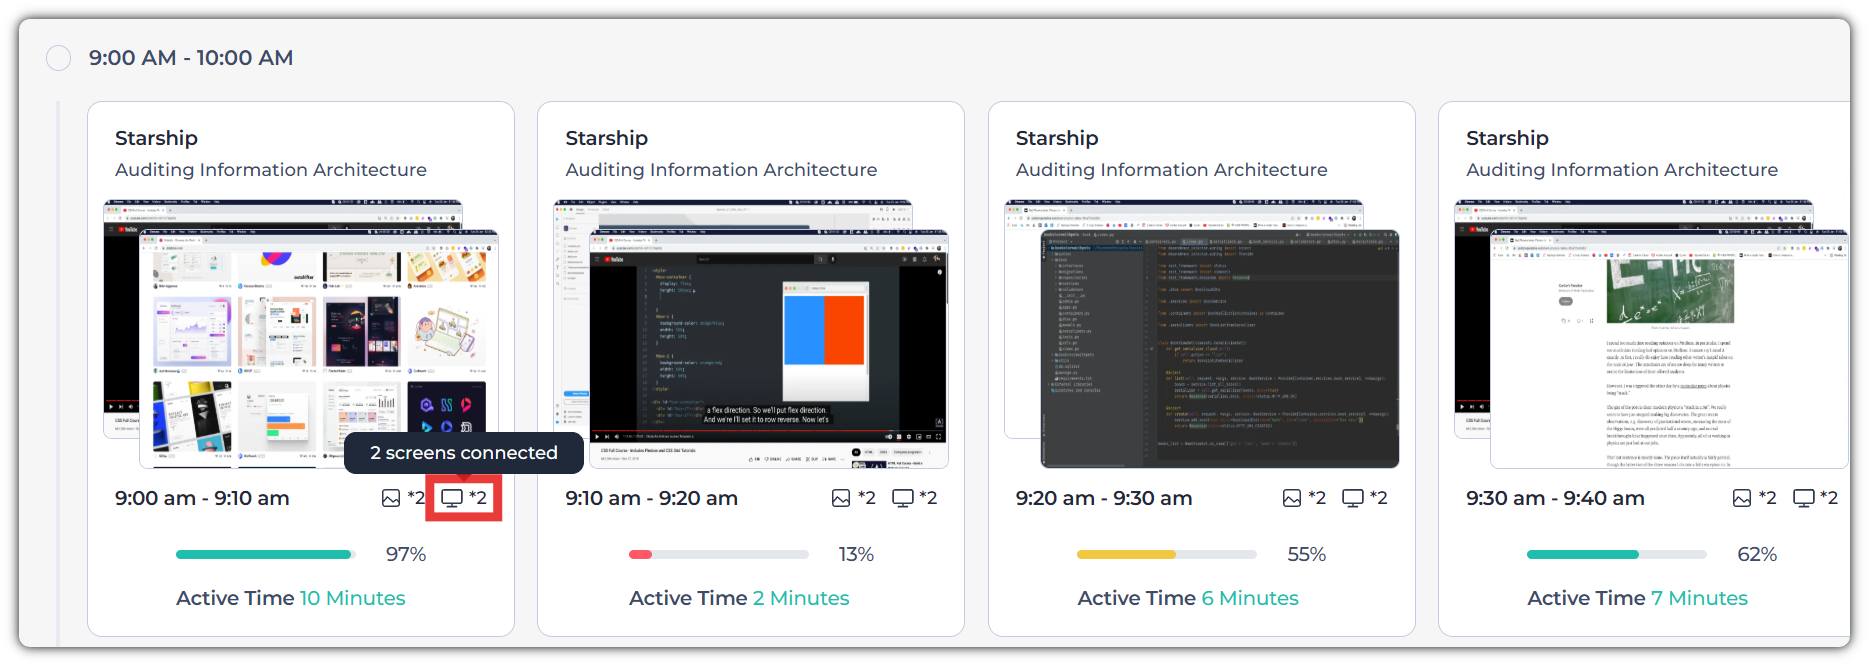Click Active Time 10 Minutes text

tap(291, 598)
